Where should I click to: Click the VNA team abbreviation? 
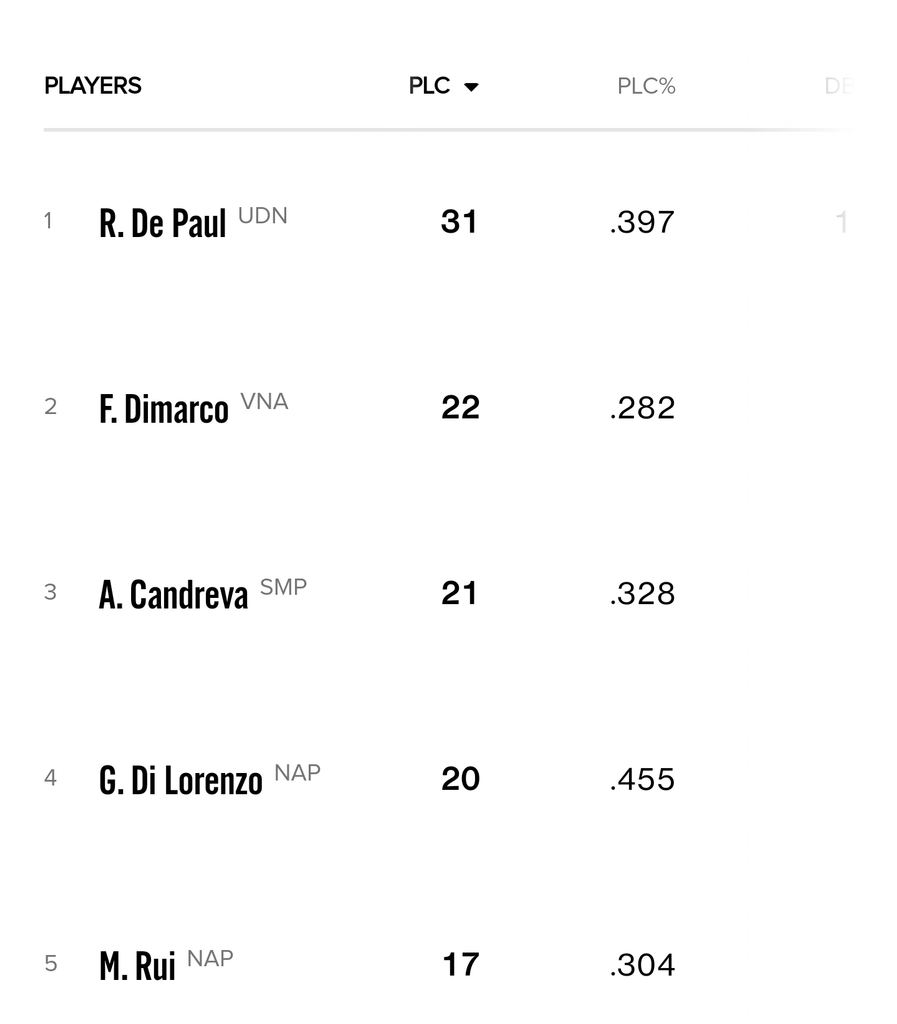tap(264, 401)
